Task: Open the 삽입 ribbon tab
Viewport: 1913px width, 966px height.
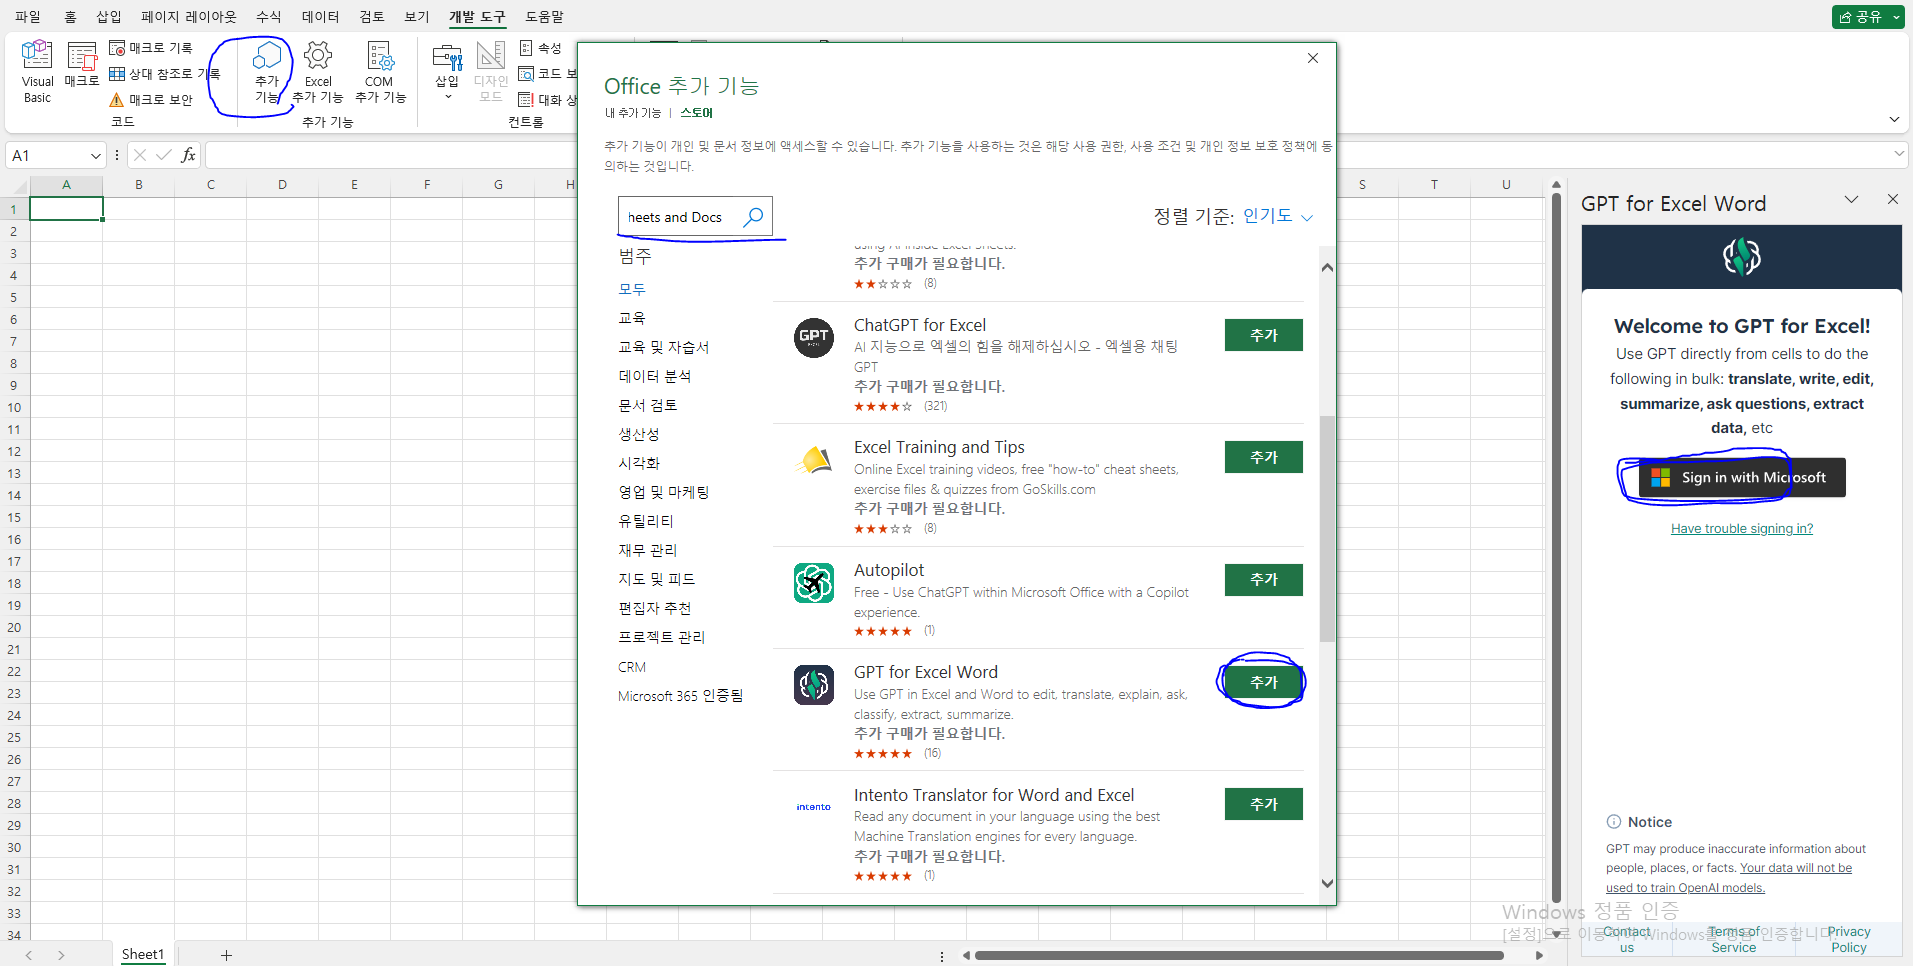Action: click(109, 17)
